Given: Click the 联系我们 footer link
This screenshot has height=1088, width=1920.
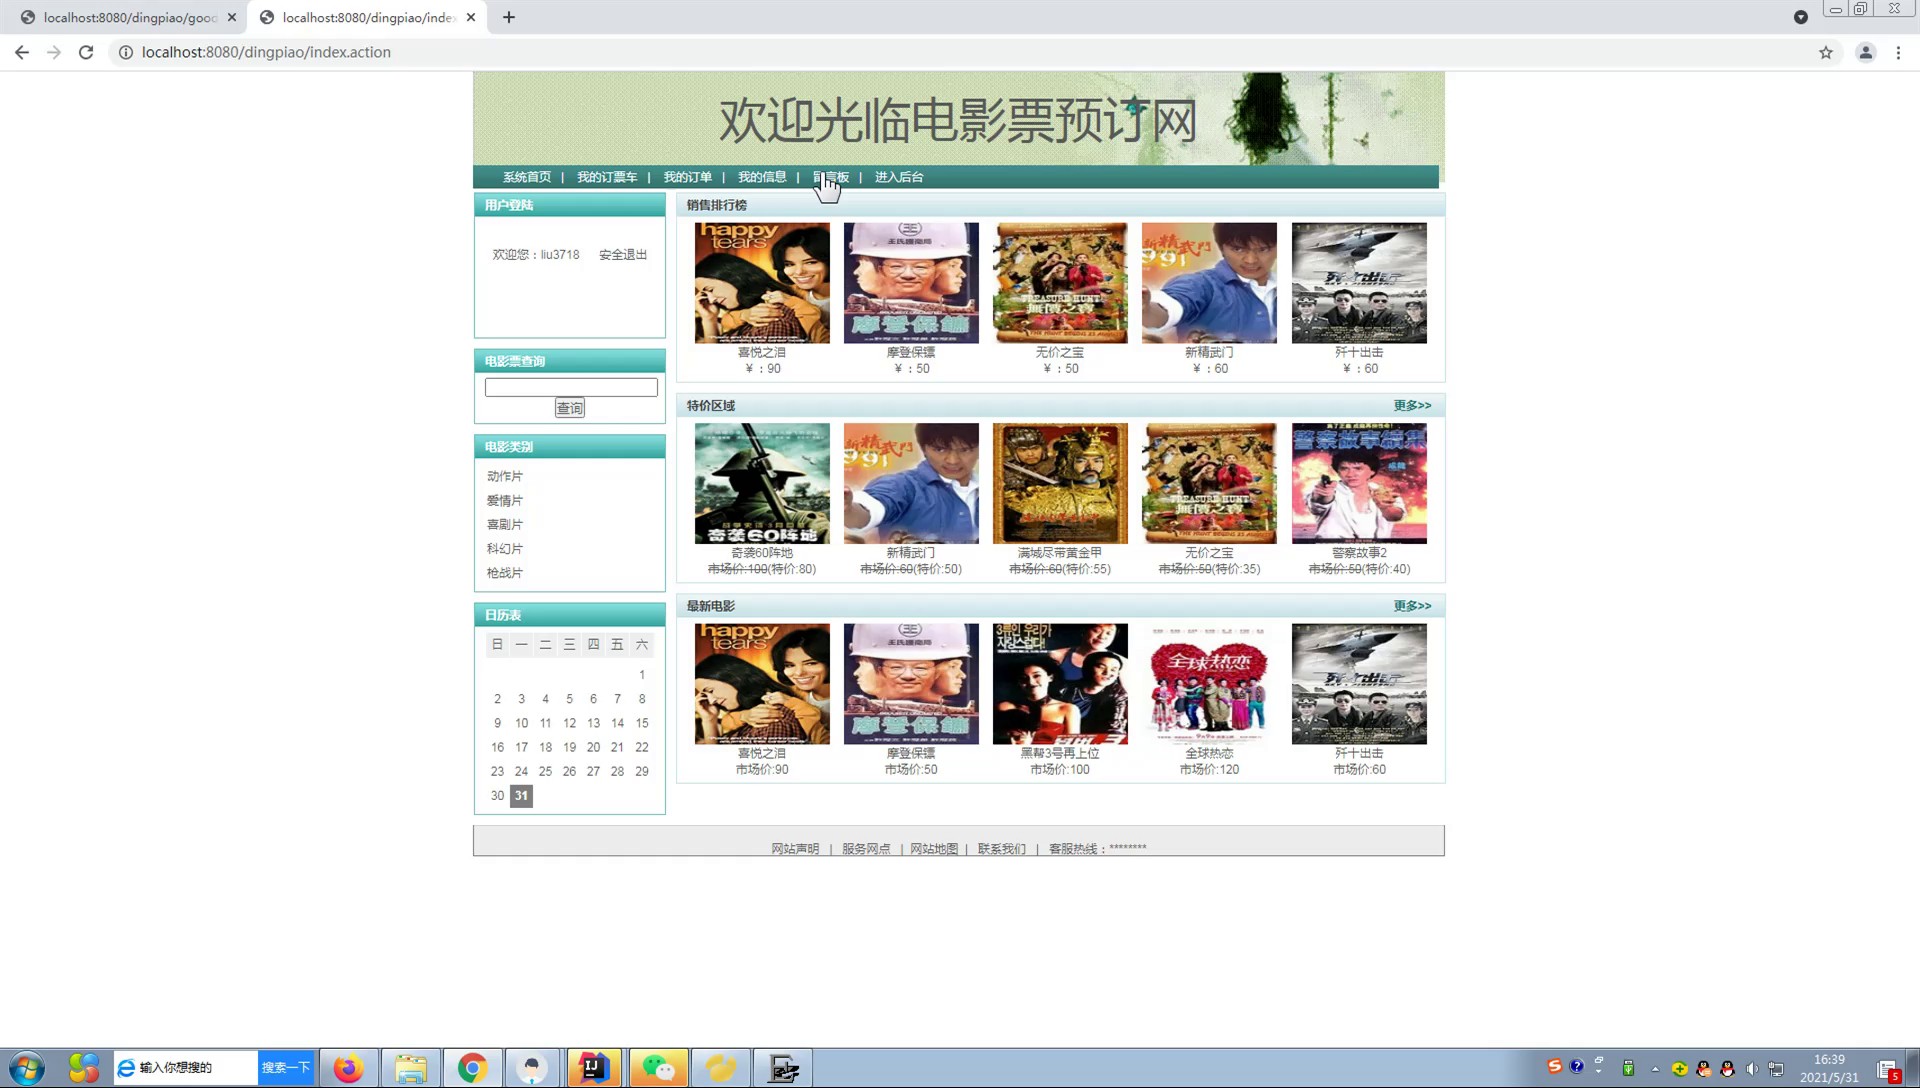Looking at the screenshot, I should pos(1002,849).
